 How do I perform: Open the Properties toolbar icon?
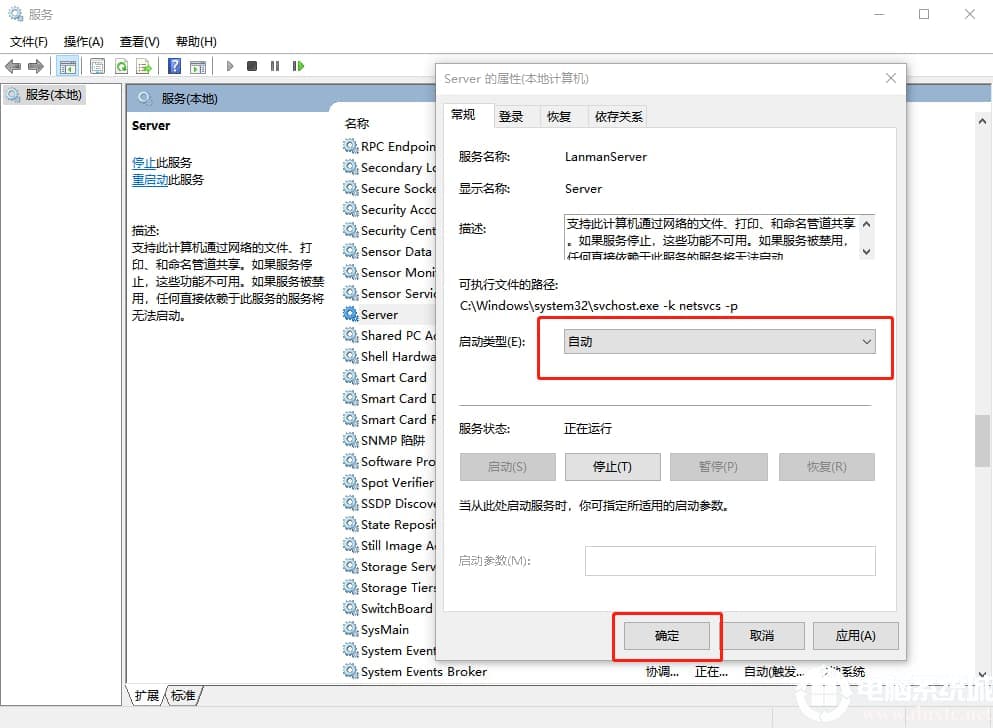pyautogui.click(x=98, y=66)
